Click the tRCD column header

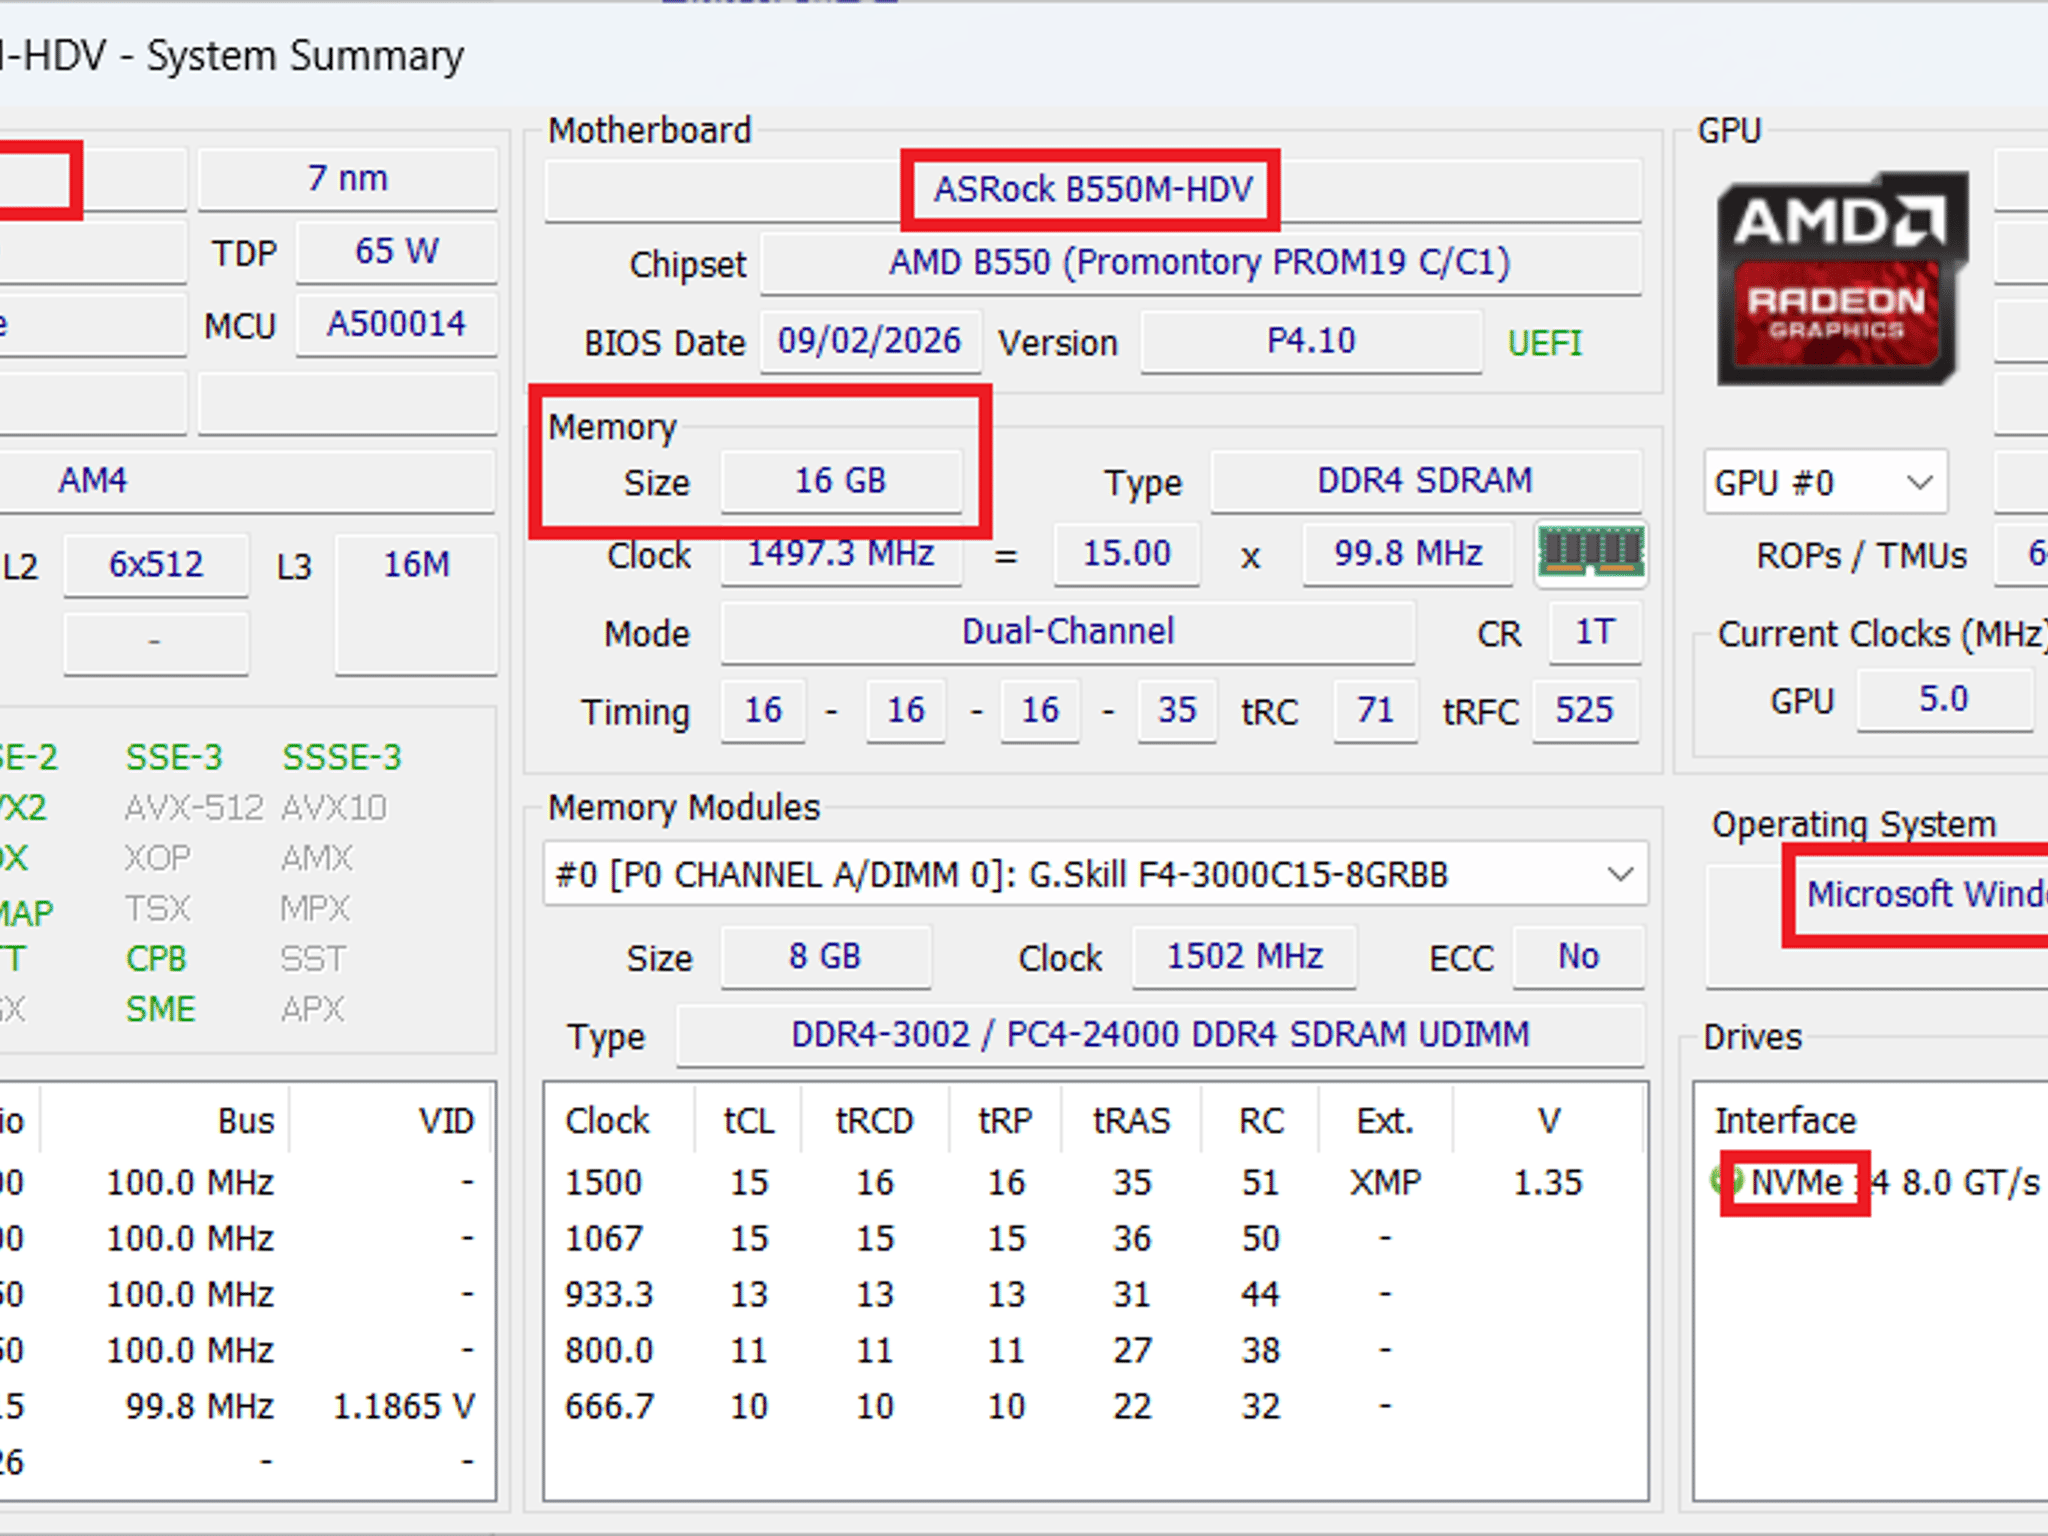pyautogui.click(x=875, y=1120)
